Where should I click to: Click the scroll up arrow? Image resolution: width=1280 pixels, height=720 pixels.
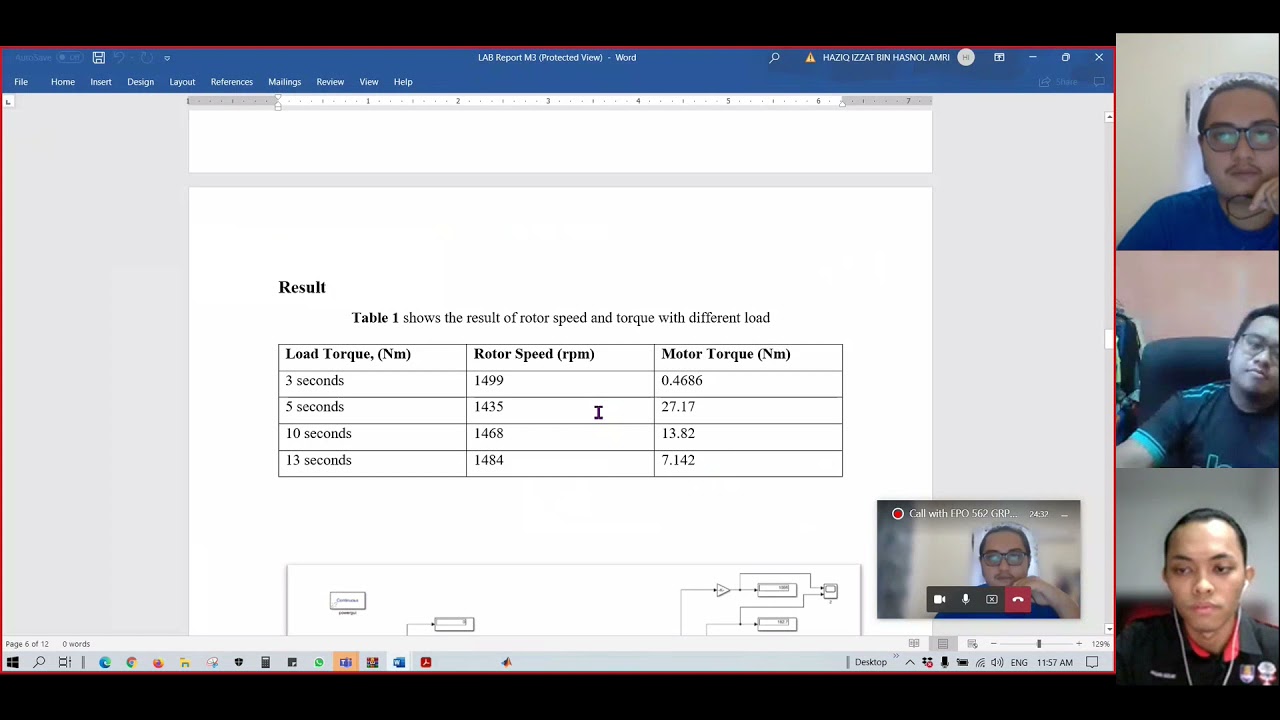click(1108, 117)
